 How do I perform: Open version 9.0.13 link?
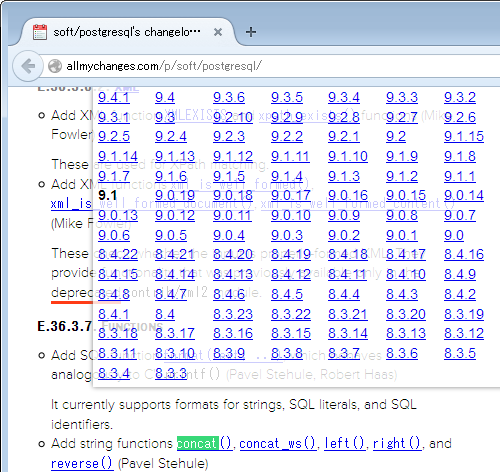pos(118,216)
